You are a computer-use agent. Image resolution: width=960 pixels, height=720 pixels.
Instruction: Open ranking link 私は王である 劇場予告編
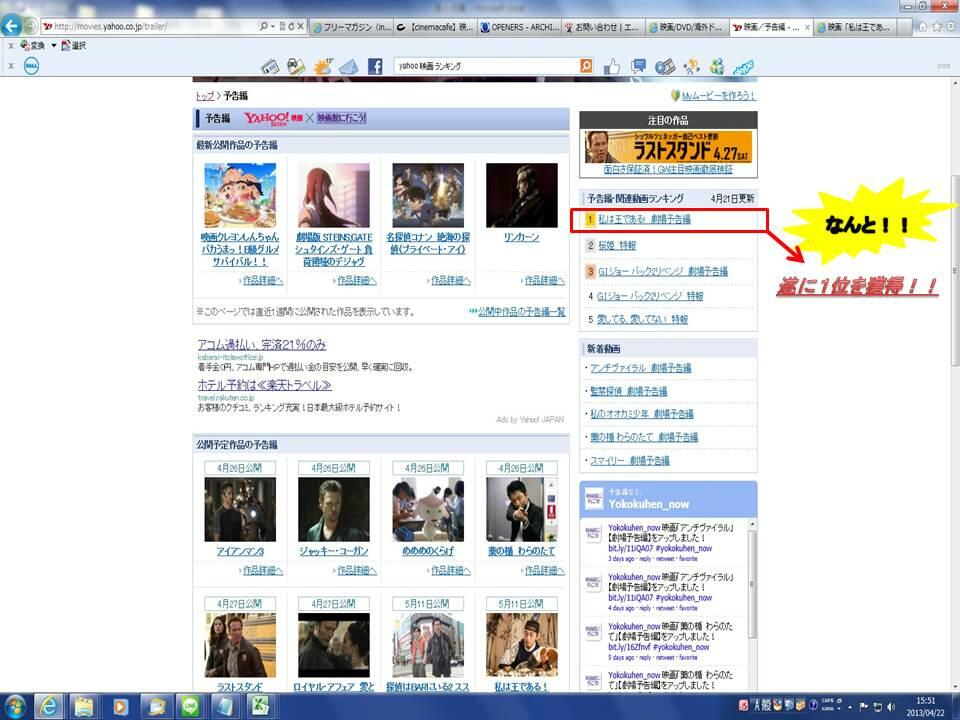coord(644,219)
